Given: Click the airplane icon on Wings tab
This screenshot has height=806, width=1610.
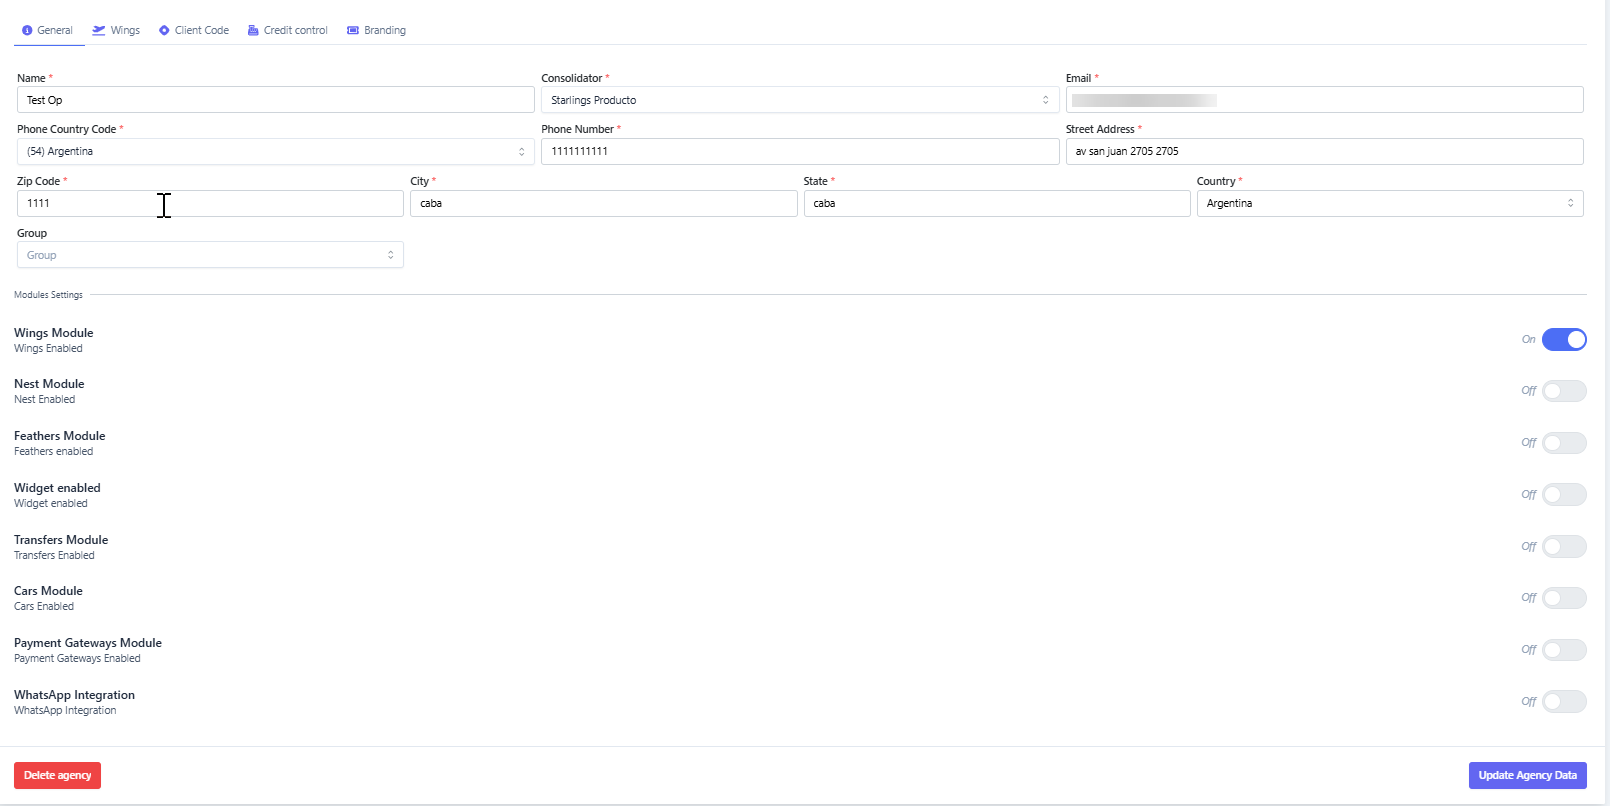Looking at the screenshot, I should pos(99,31).
